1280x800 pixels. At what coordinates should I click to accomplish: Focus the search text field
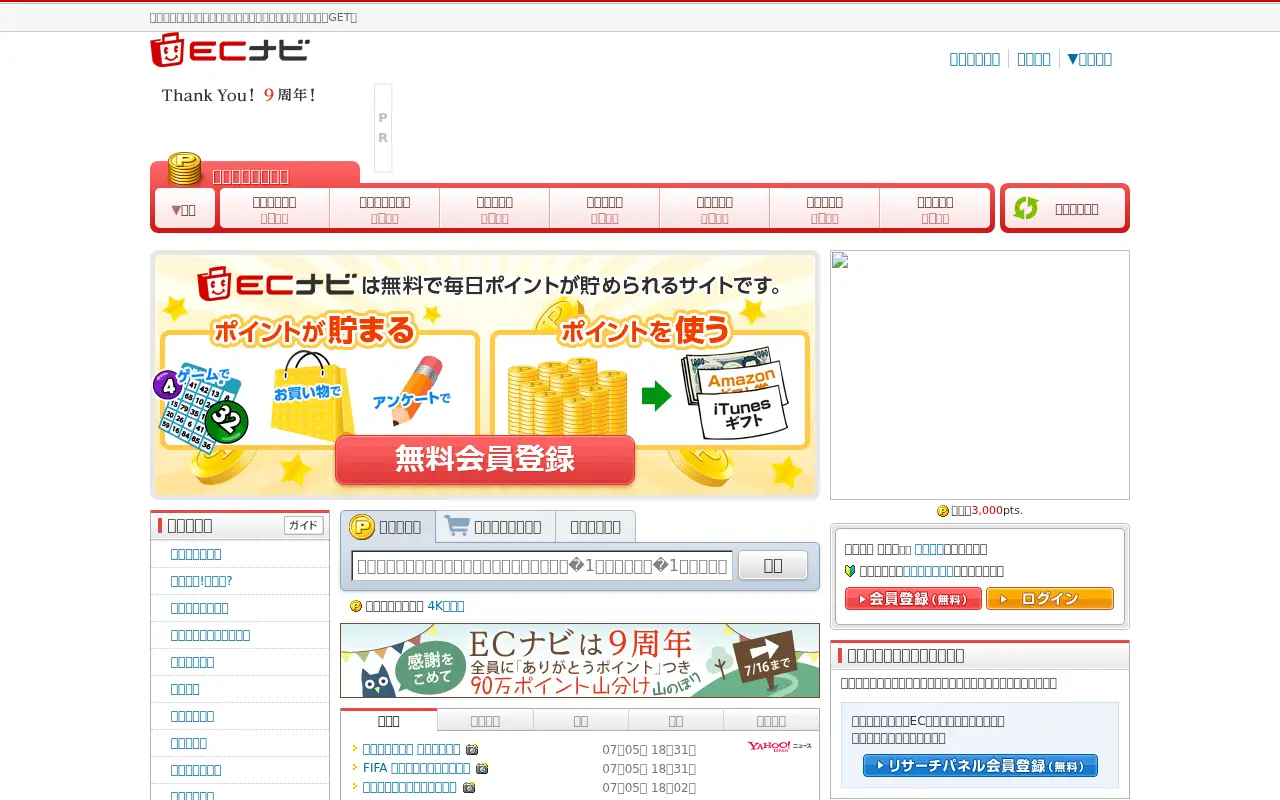pos(543,565)
